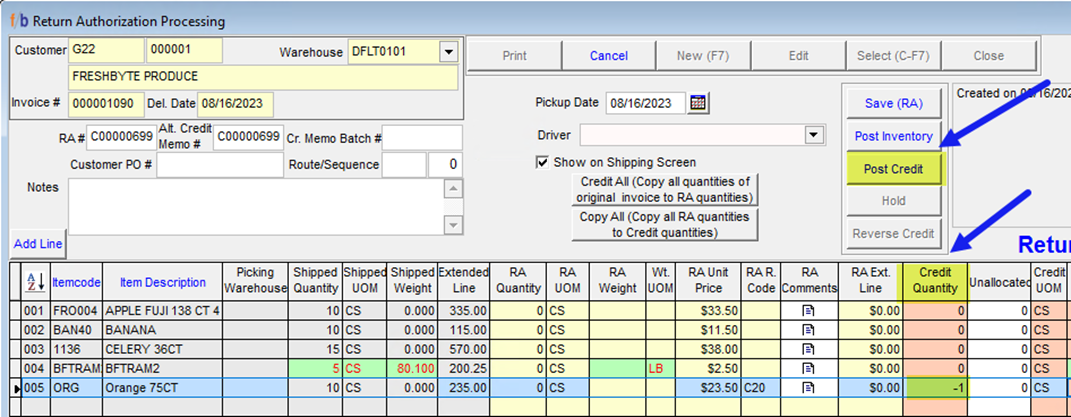The width and height of the screenshot is (1071, 417).
Task: Open RA Comments for Apple Fuji row
Action: point(810,311)
